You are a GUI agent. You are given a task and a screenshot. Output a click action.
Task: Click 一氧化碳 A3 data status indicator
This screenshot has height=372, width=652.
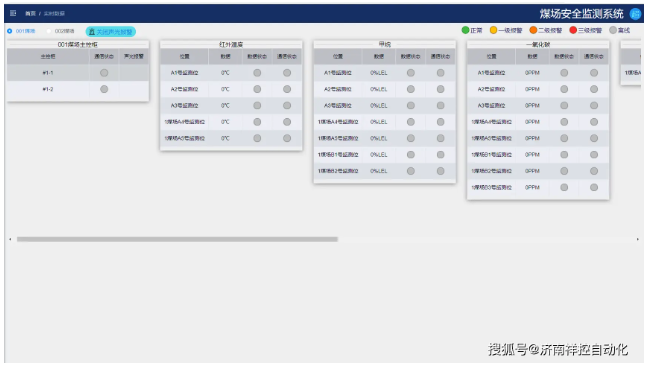564,106
